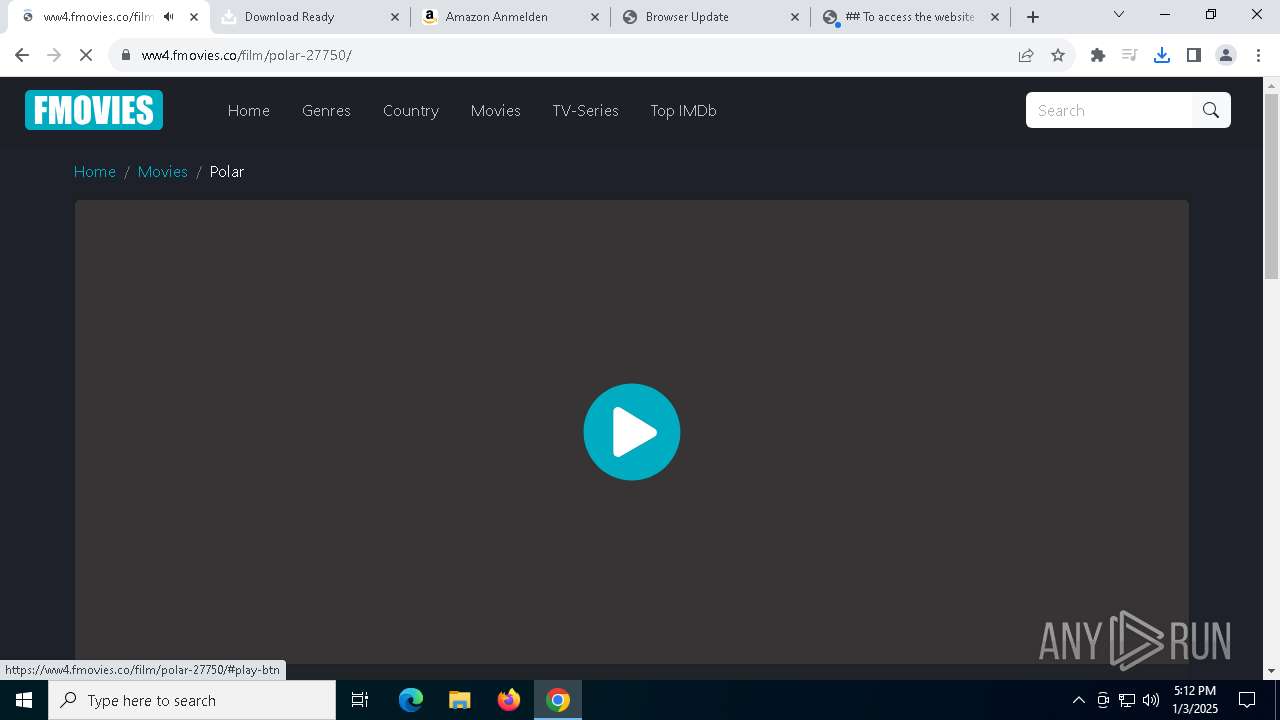
Task: Go to Movies breadcrumb link
Action: point(163,172)
